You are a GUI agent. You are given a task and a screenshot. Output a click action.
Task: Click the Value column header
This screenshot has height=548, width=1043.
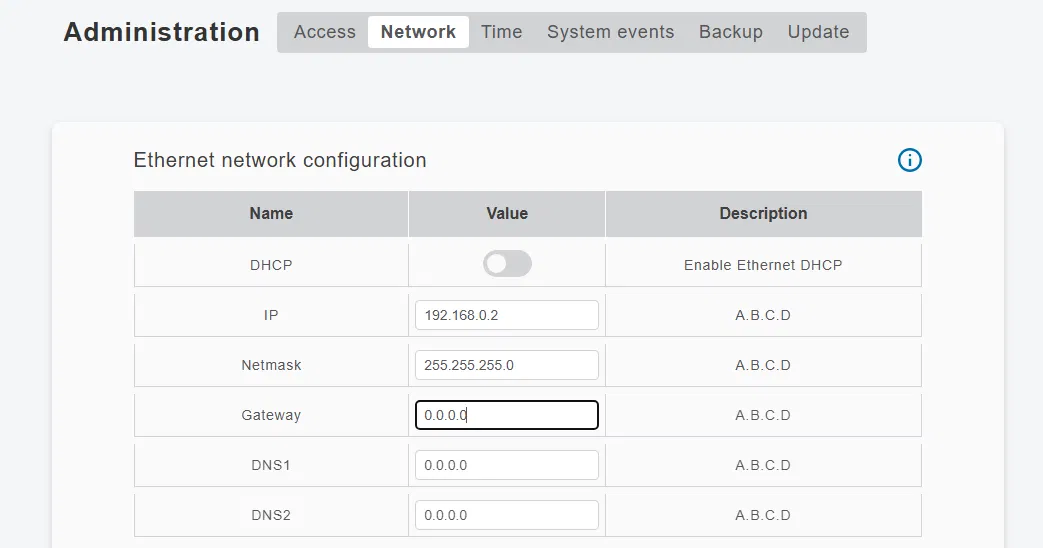pos(507,213)
